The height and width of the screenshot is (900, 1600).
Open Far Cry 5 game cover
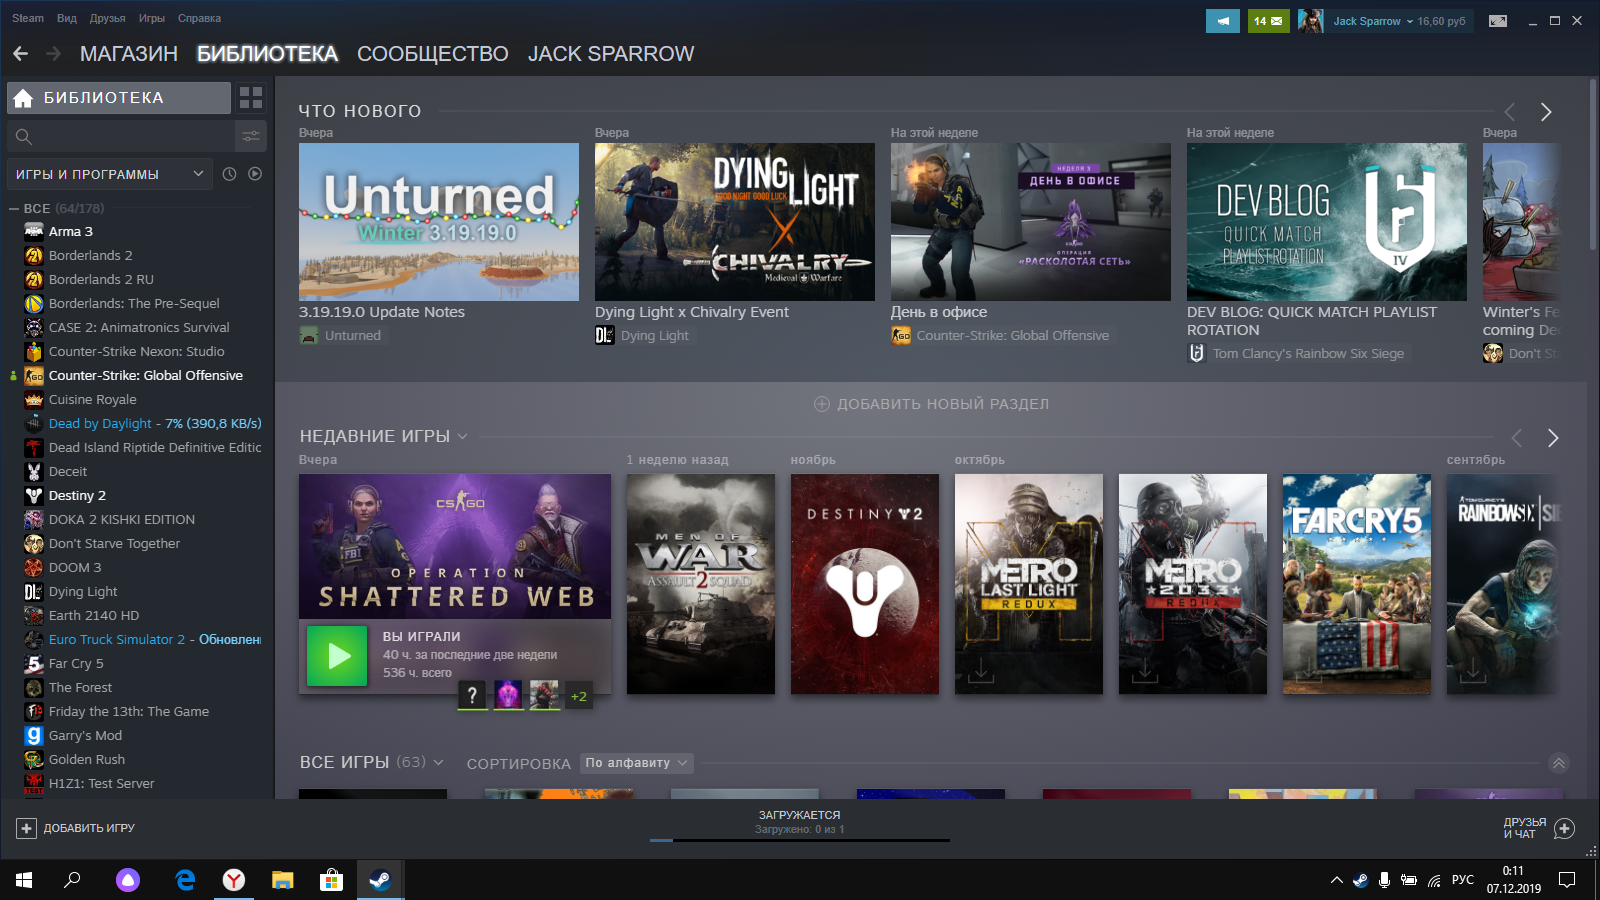(1357, 584)
